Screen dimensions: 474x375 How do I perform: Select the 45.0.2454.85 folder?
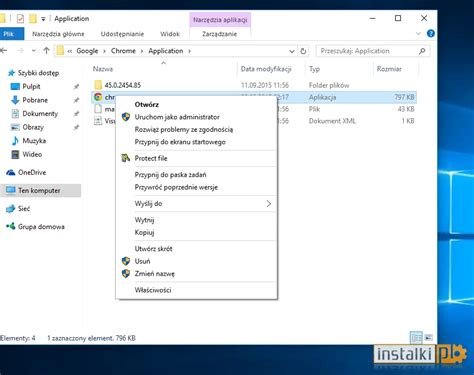coord(122,85)
